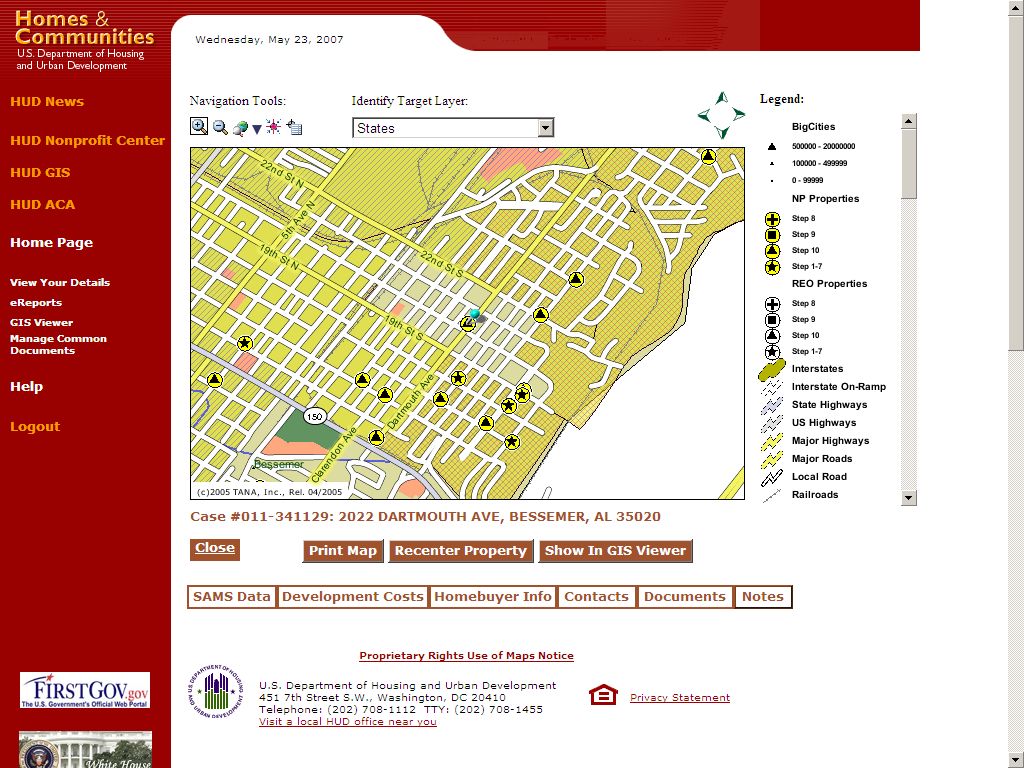
Task: Click the blue property pin on the map
Action: (474, 315)
